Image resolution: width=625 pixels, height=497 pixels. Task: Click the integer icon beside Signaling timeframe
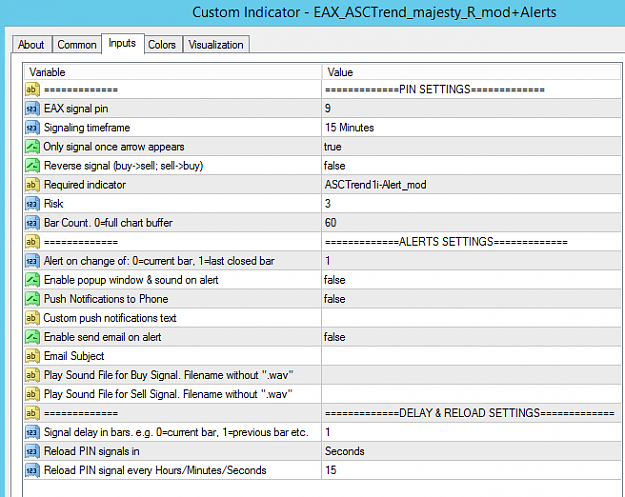pyautogui.click(x=32, y=128)
